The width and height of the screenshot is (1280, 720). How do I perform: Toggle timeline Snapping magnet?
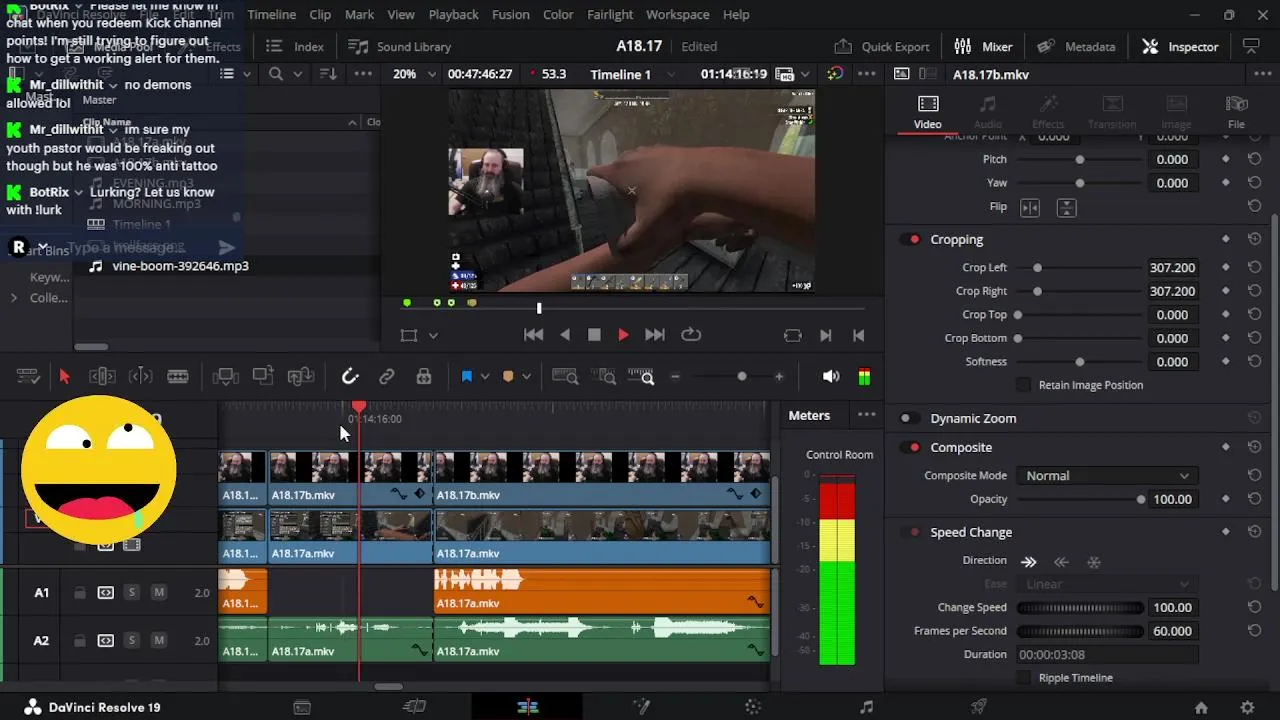coord(350,377)
